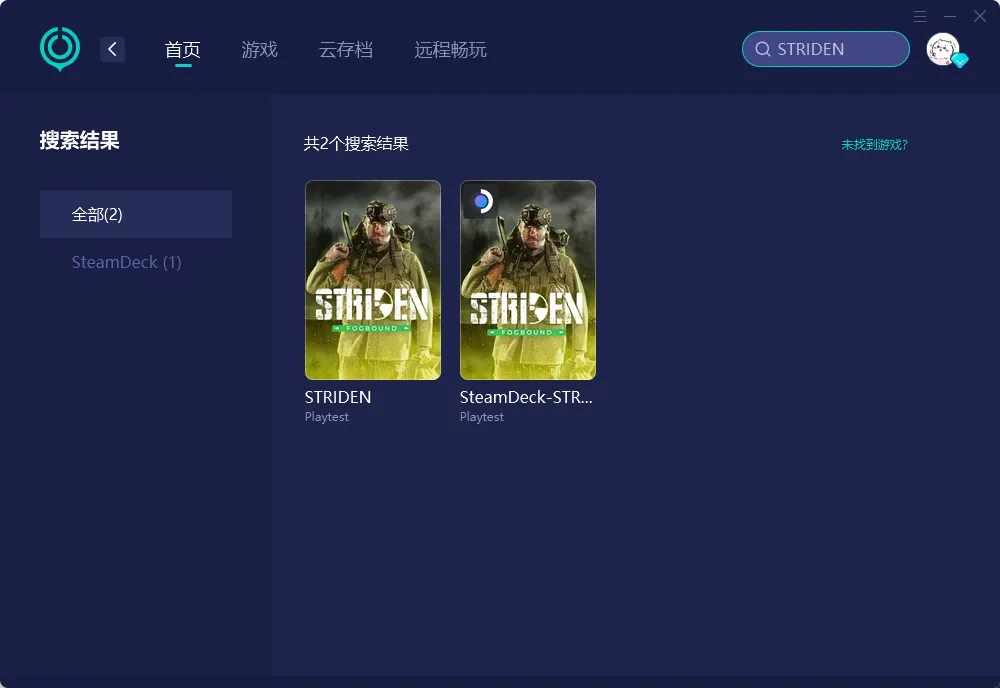Click the STRIDEN title under first cover
Image resolution: width=1000 pixels, height=688 pixels.
(338, 397)
